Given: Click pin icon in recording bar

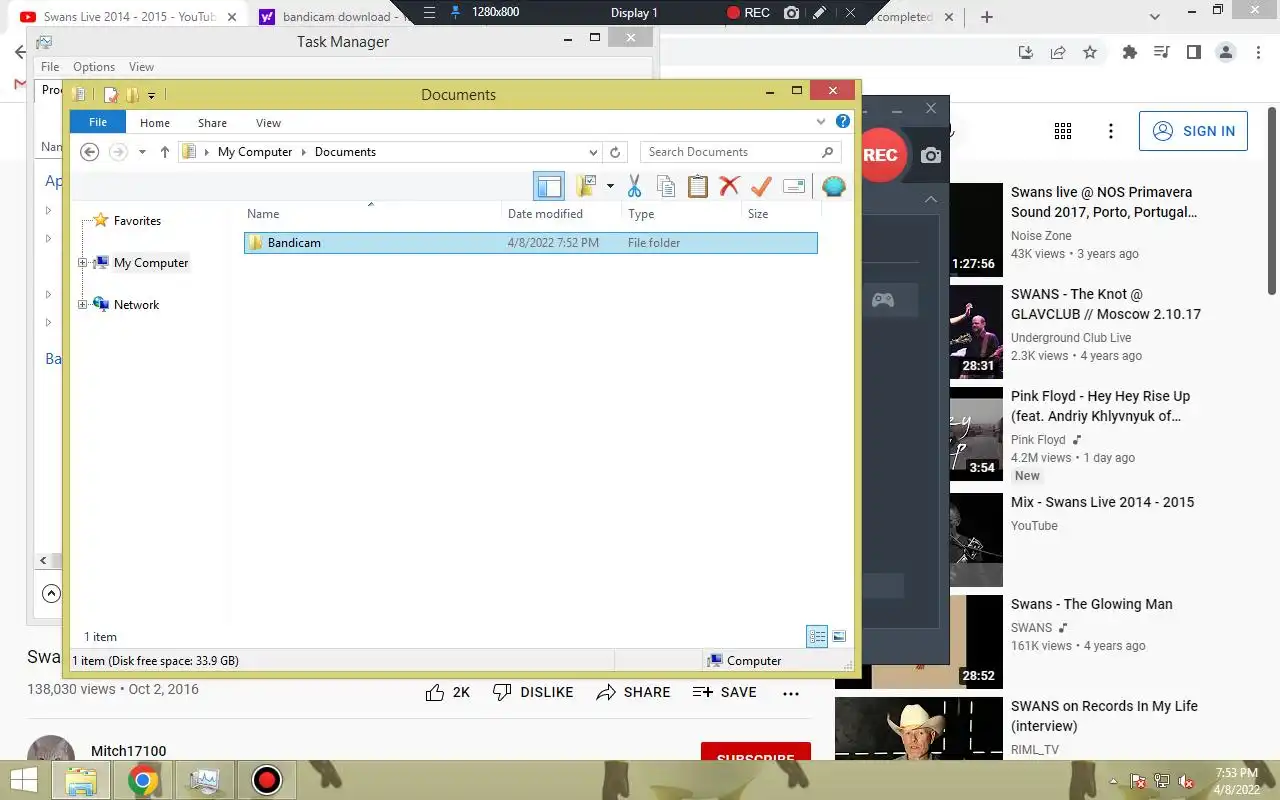Looking at the screenshot, I should click(456, 12).
